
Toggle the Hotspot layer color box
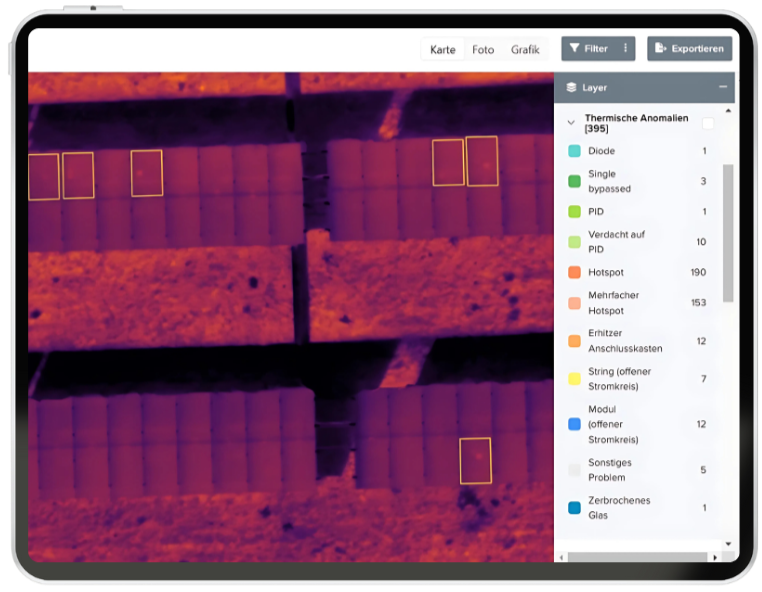(574, 272)
